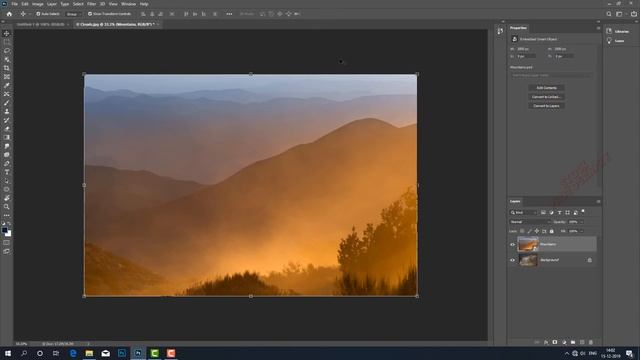Open the History panel icon
Viewport: 640px width, 360px height.
coord(500,31)
